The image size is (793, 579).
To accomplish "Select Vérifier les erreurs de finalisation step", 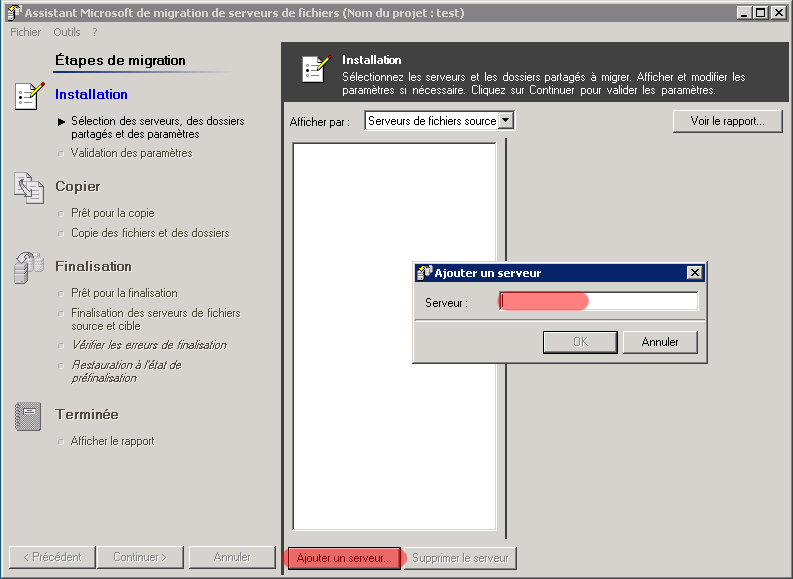I will point(149,345).
